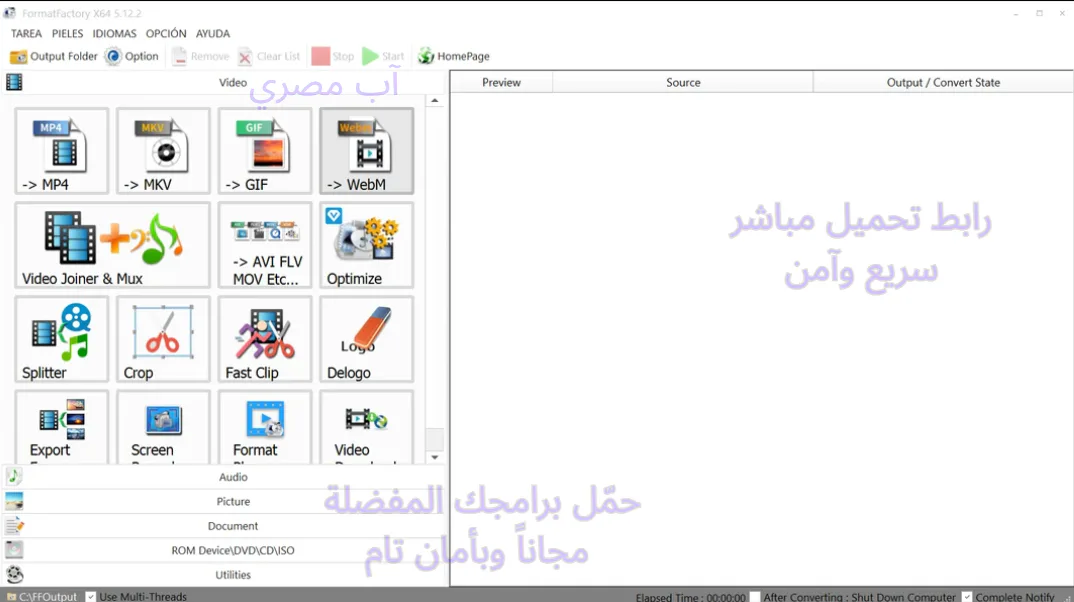Open the Splitter tool
The height and width of the screenshot is (602, 1074).
pyautogui.click(x=62, y=339)
